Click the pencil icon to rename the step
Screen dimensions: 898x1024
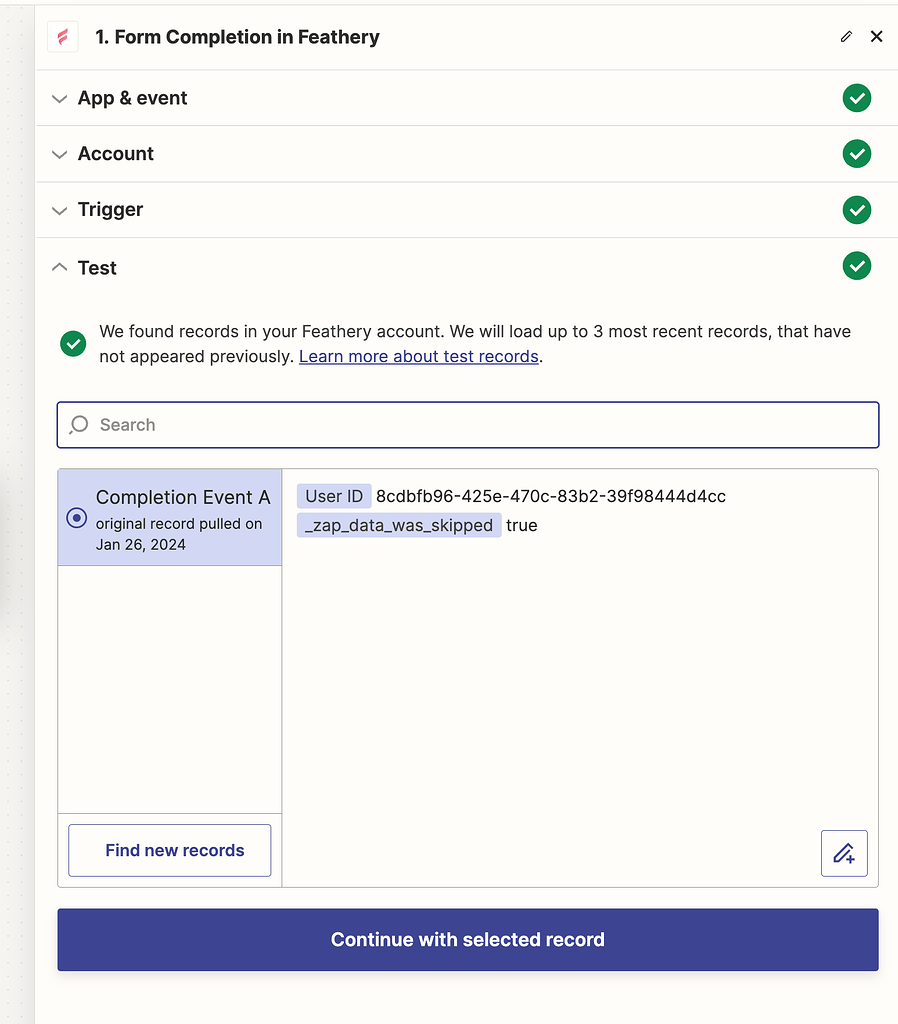pyautogui.click(x=845, y=36)
